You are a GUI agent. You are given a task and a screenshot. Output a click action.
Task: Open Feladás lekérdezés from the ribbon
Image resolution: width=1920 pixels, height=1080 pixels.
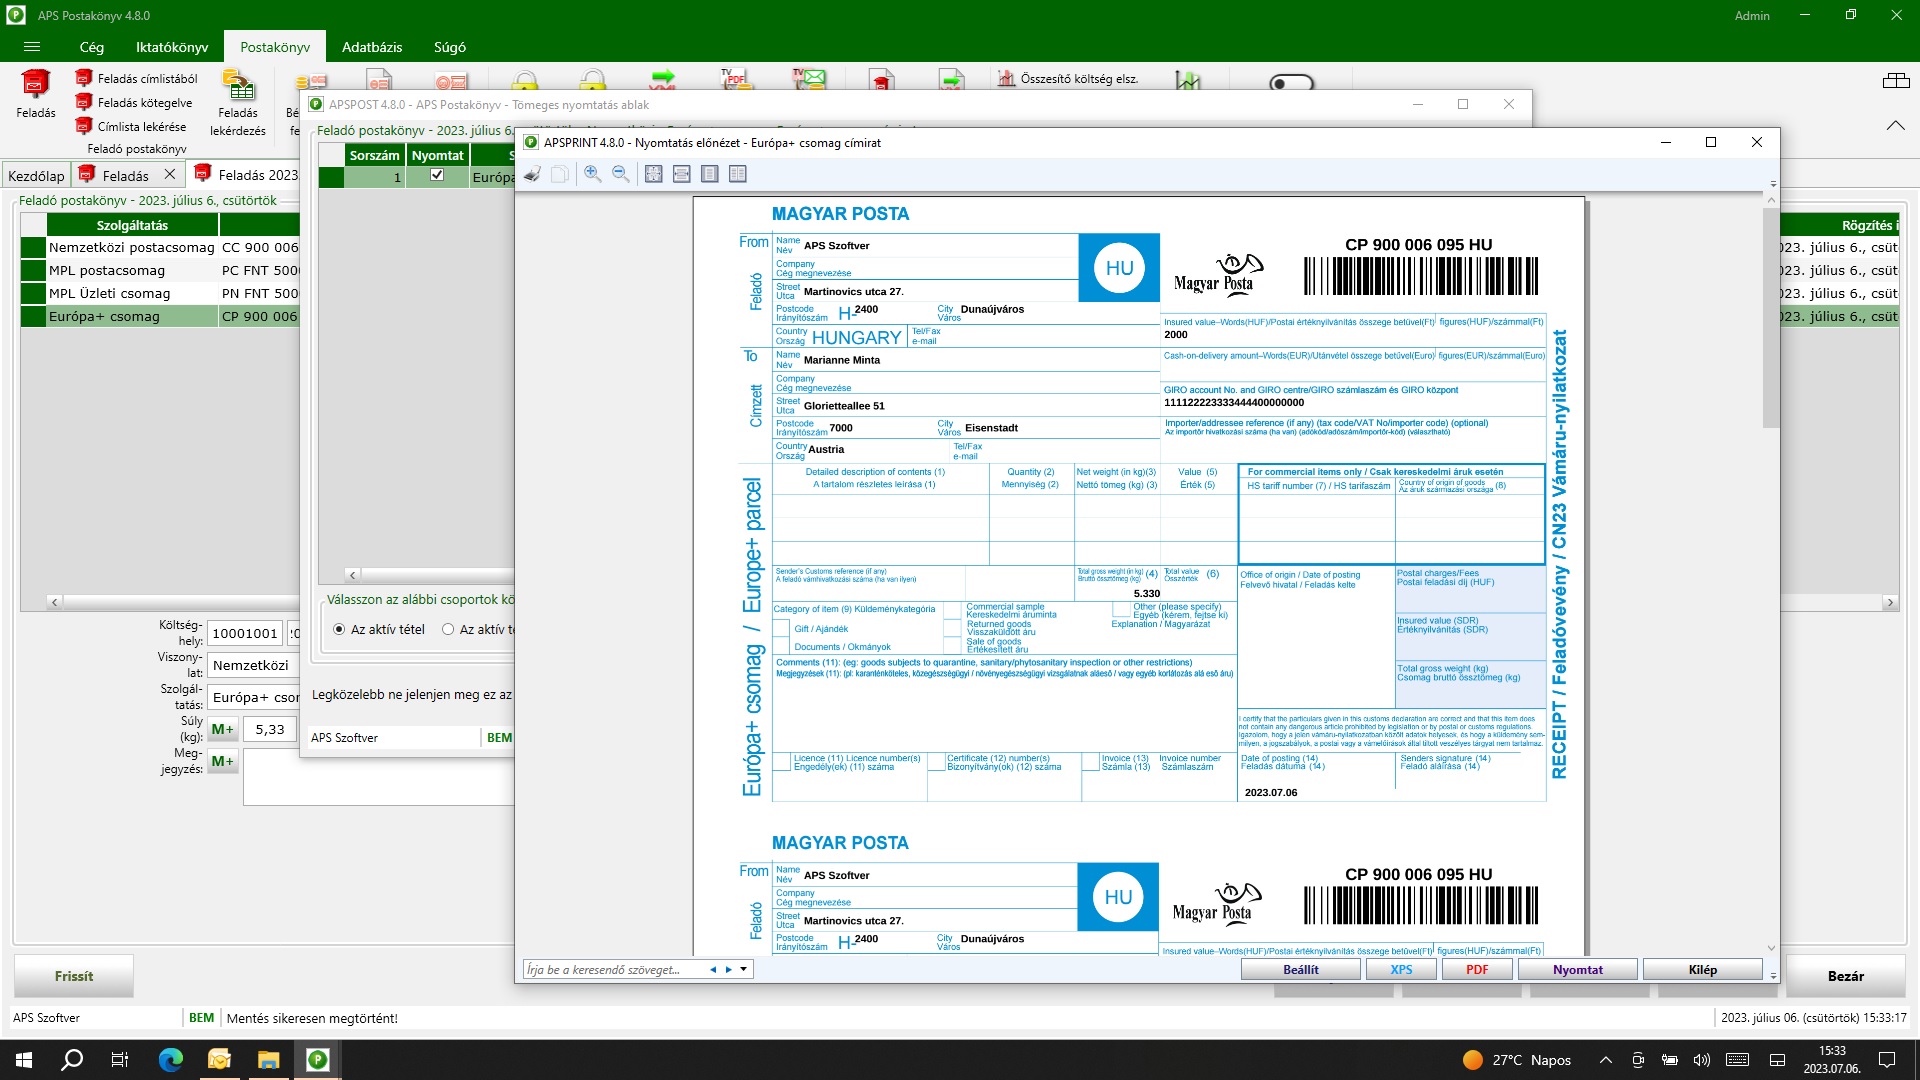point(238,103)
